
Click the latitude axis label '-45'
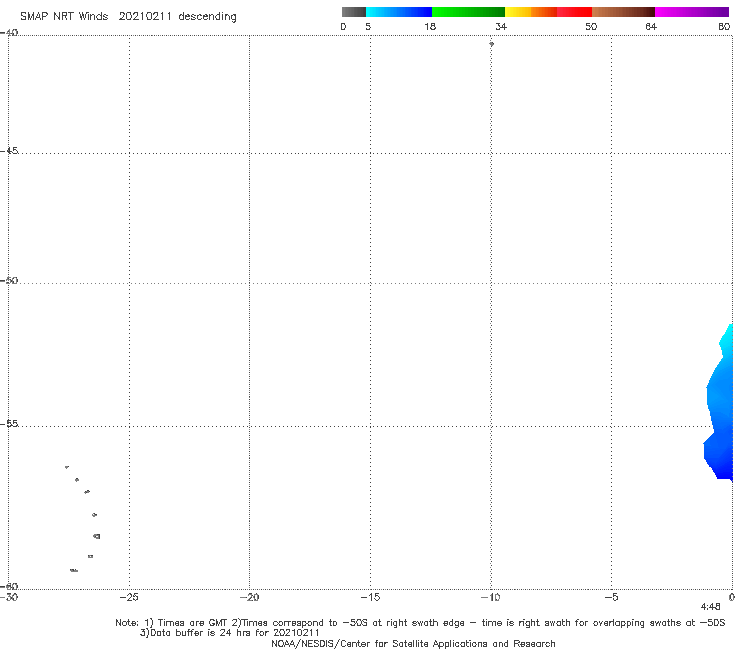(x=9, y=151)
